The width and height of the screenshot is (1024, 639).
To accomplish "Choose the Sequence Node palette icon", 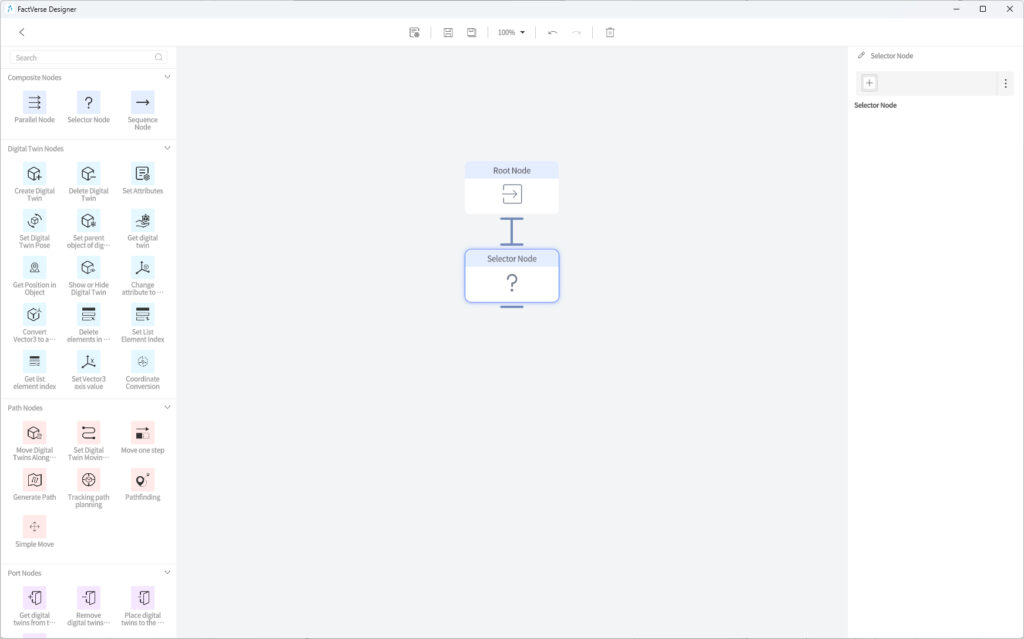I will (142, 103).
